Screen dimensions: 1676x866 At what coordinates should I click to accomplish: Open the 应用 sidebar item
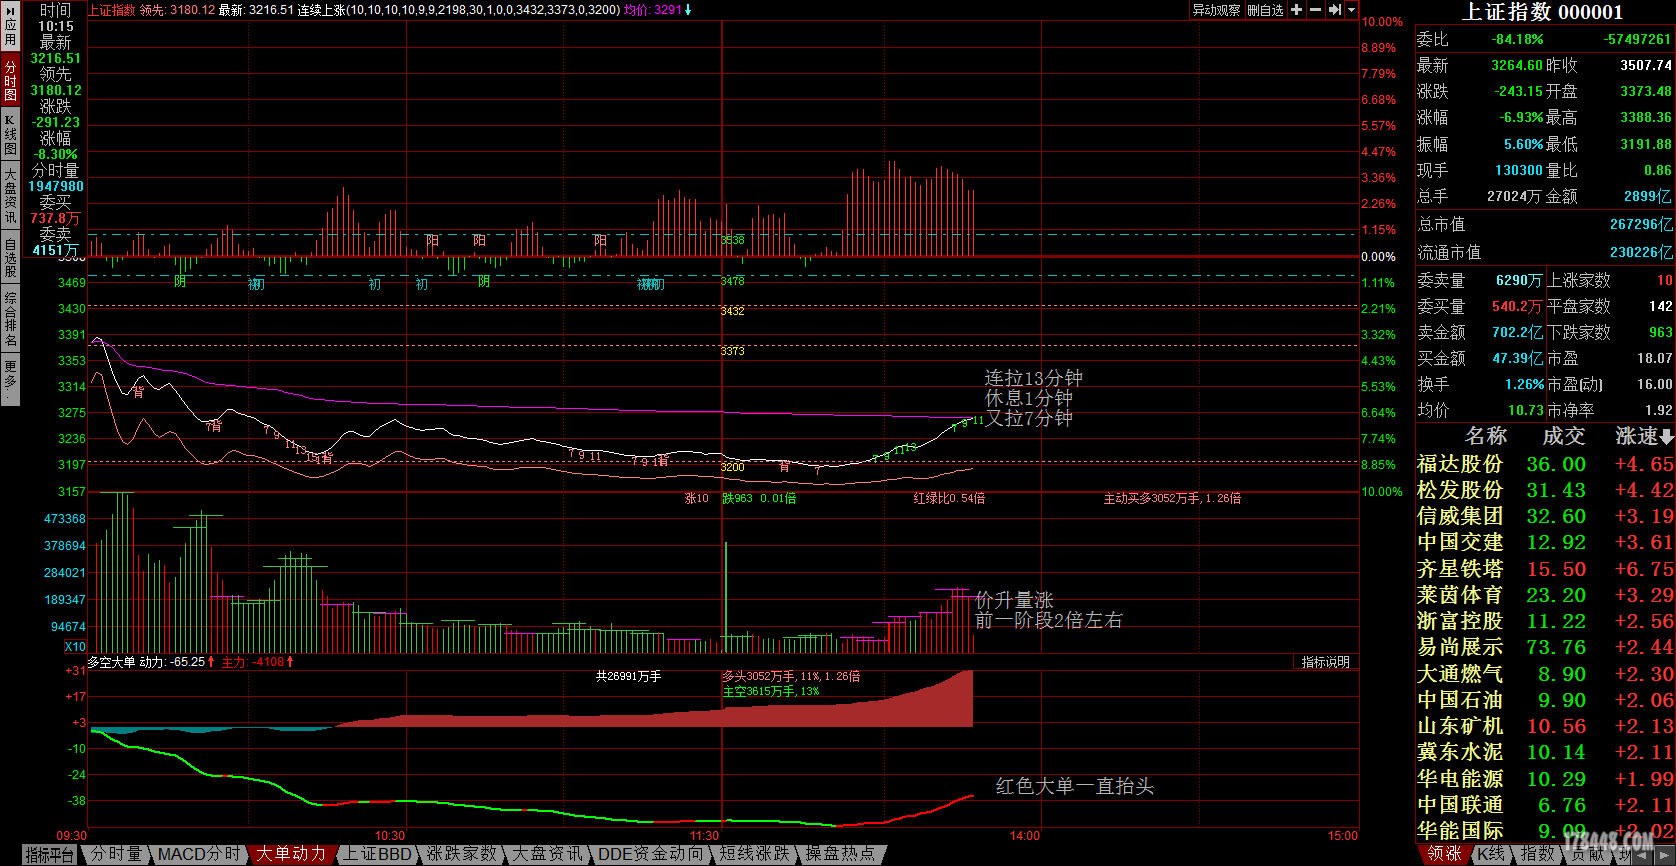(x=10, y=27)
